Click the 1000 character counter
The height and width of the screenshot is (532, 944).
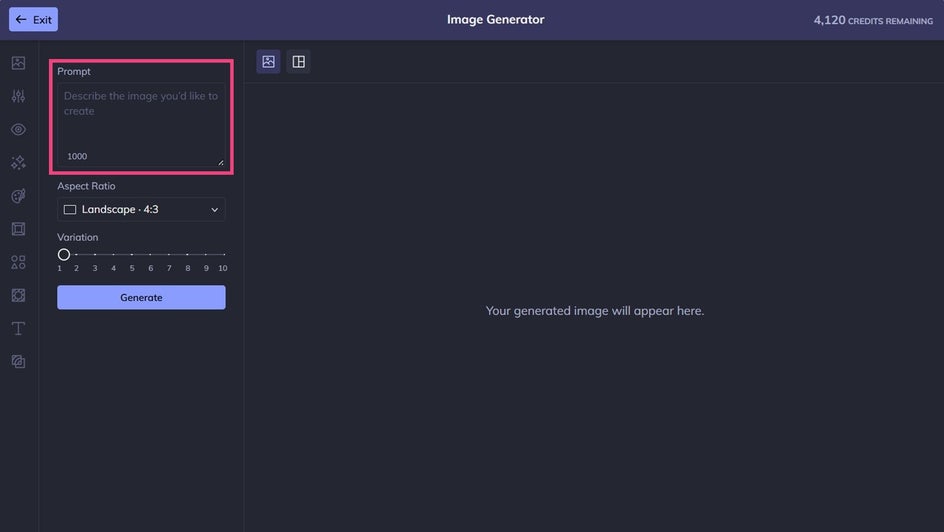77,156
